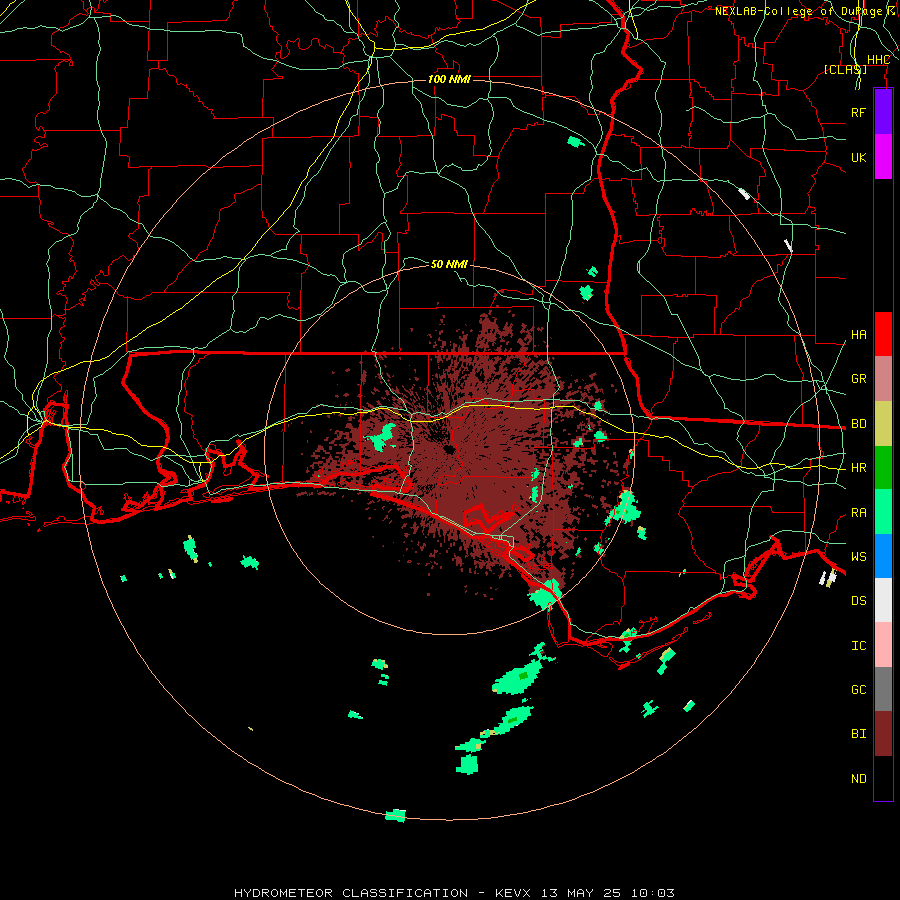This screenshot has width=900, height=900.
Task: Click the 100 NMI range ring label
Action: pos(449,79)
